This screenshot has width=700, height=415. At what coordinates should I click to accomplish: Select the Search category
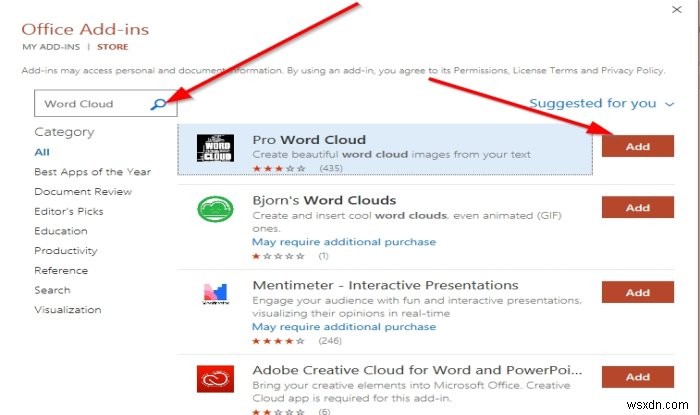pos(52,290)
